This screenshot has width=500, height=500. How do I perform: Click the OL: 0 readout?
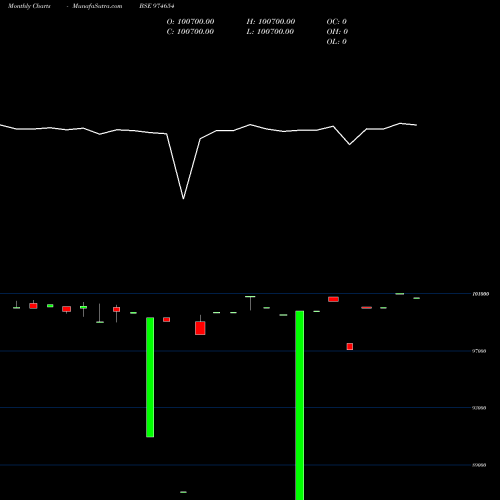coord(337,41)
